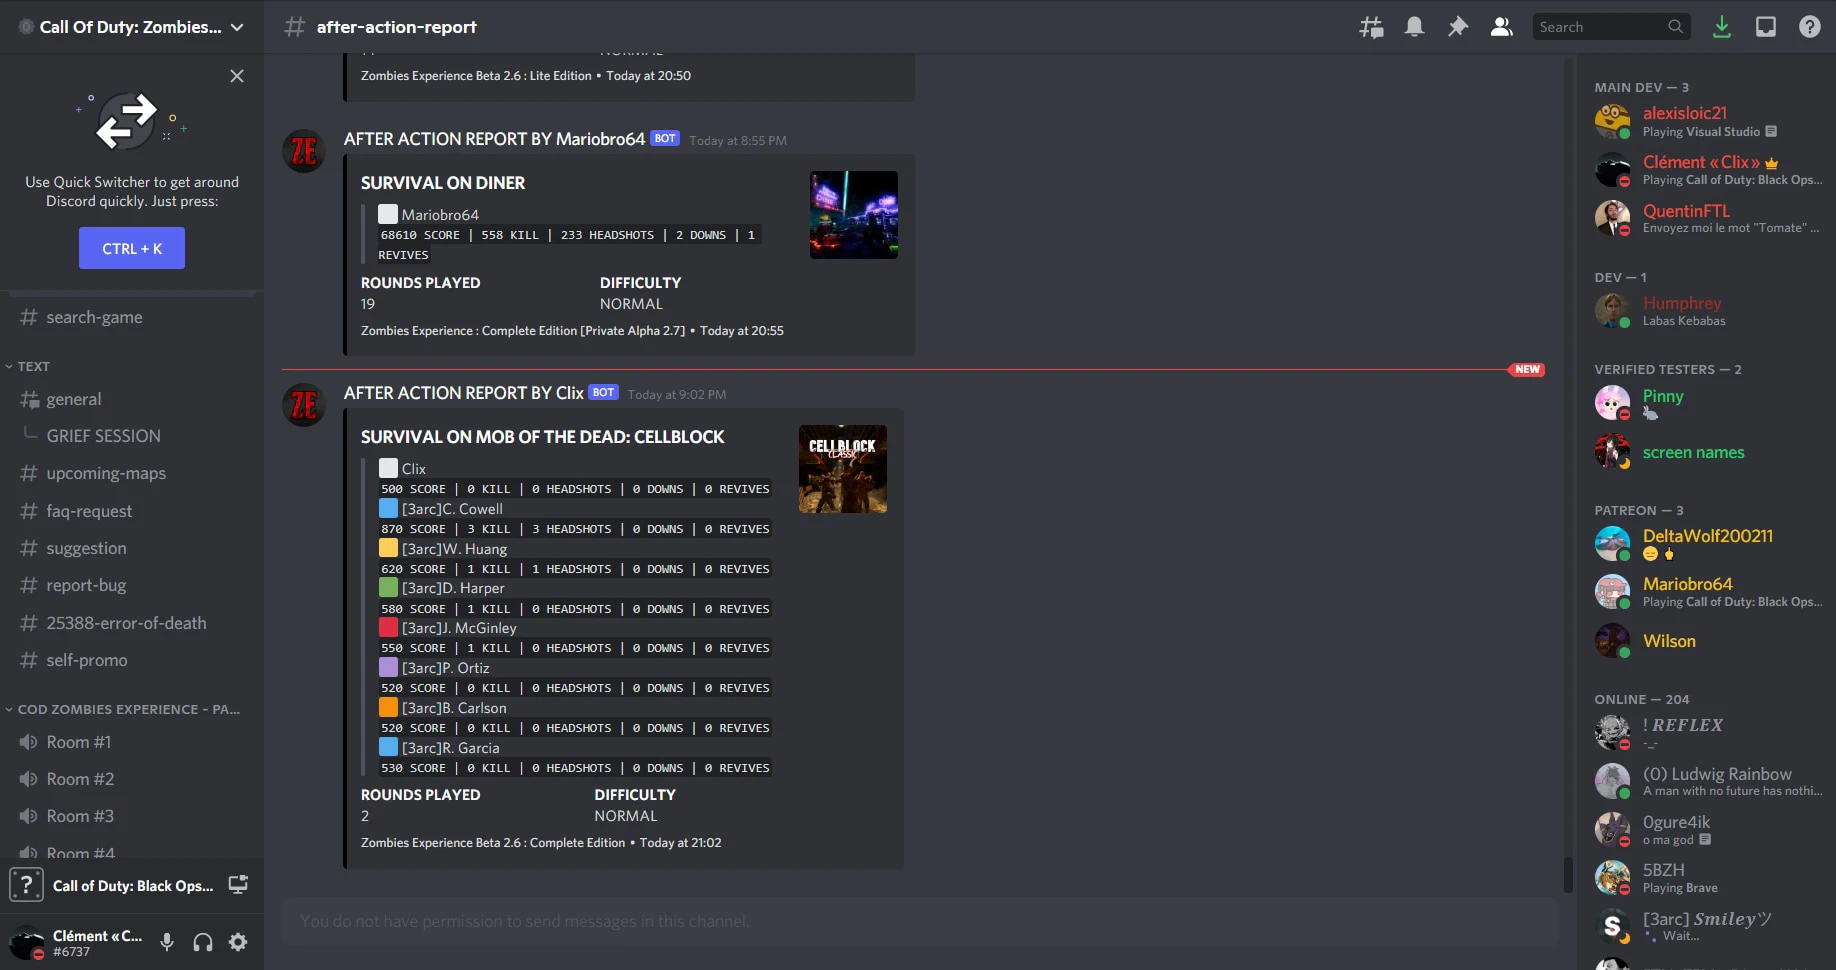Viewport: 1836px width, 970px height.
Task: Click the bot name AFTER ACTION REPORT BY Clix
Action: [x=464, y=393]
